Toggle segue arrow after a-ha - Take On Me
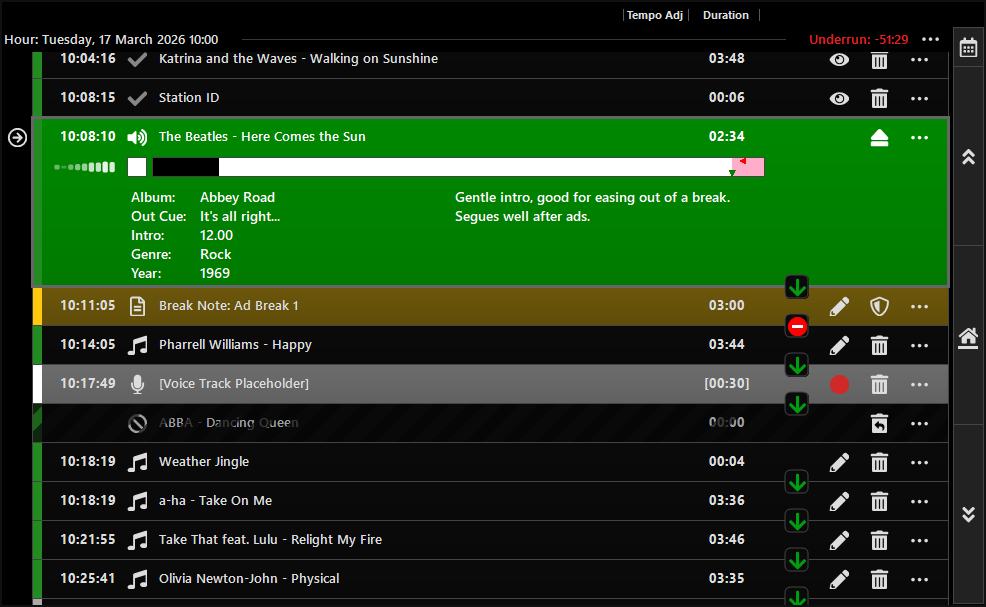 tap(797, 521)
